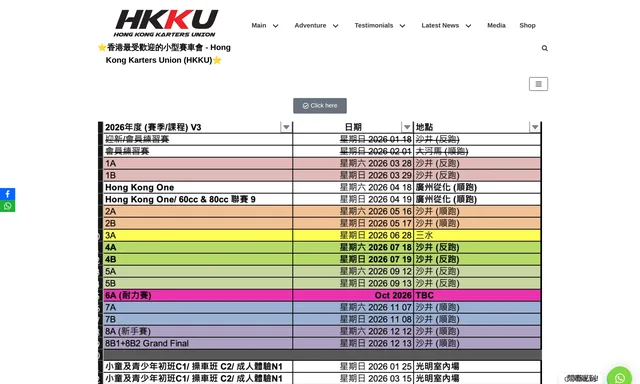
Task: Open the green WhatsApp chat bubble
Action: coord(619,377)
